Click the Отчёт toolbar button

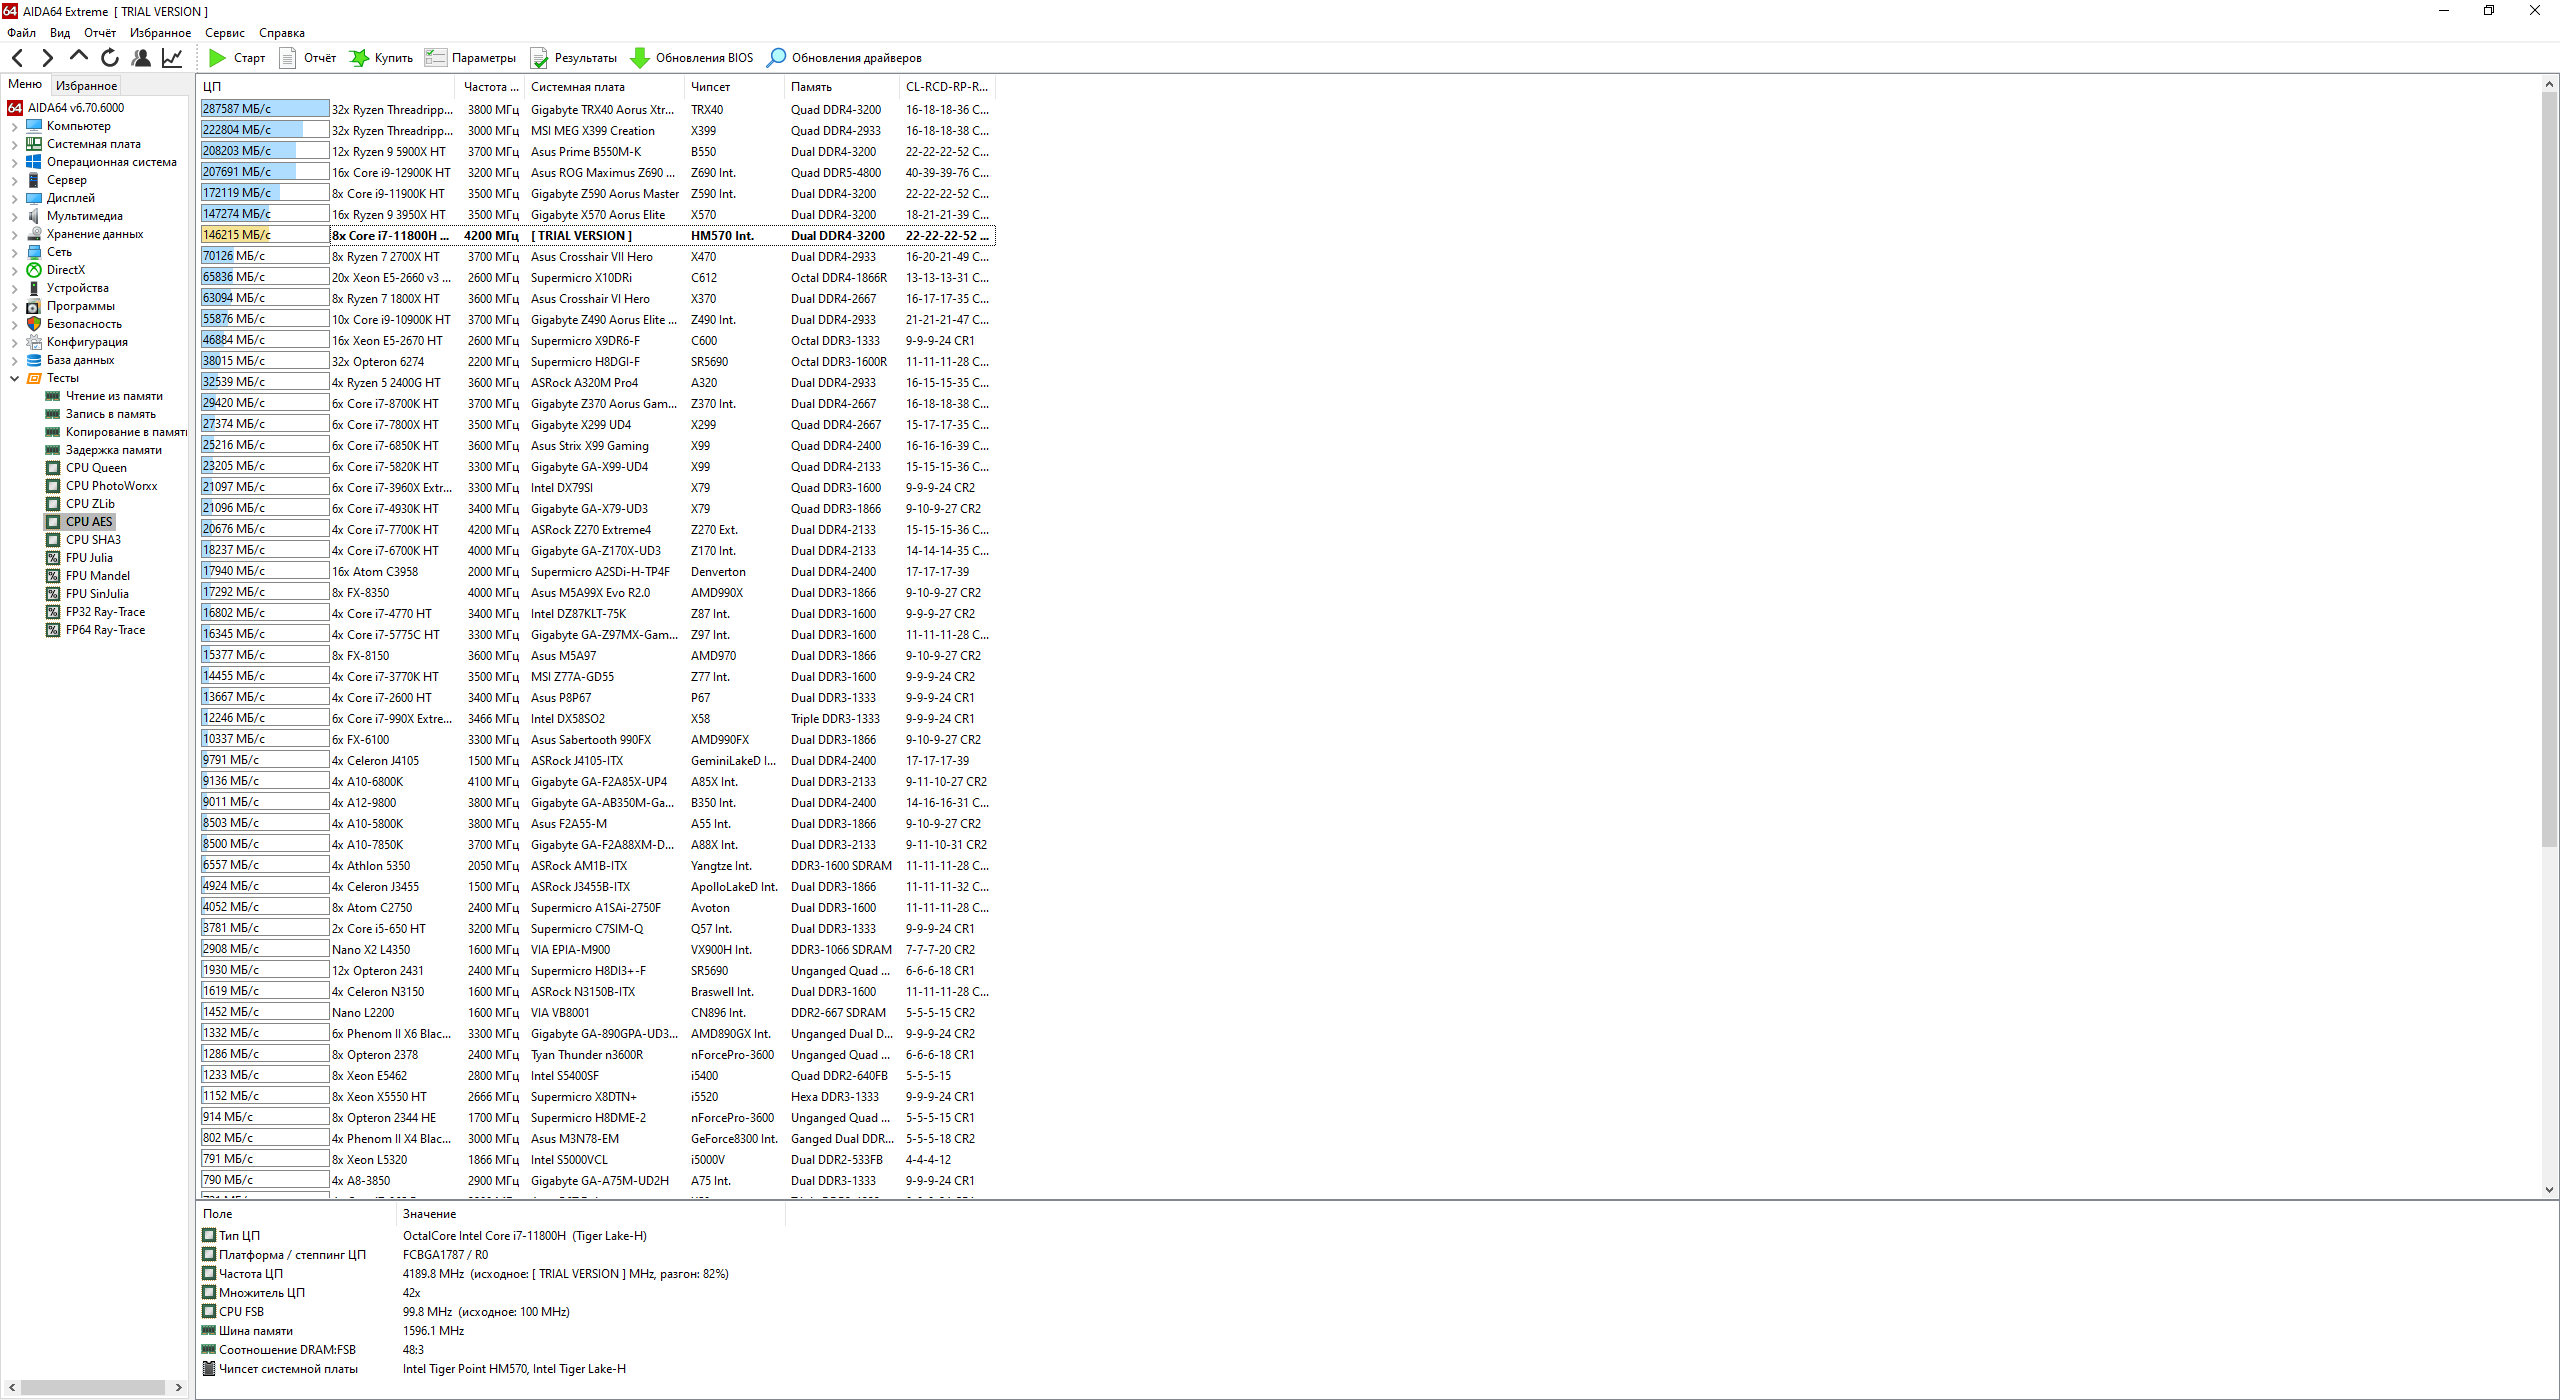tap(308, 58)
